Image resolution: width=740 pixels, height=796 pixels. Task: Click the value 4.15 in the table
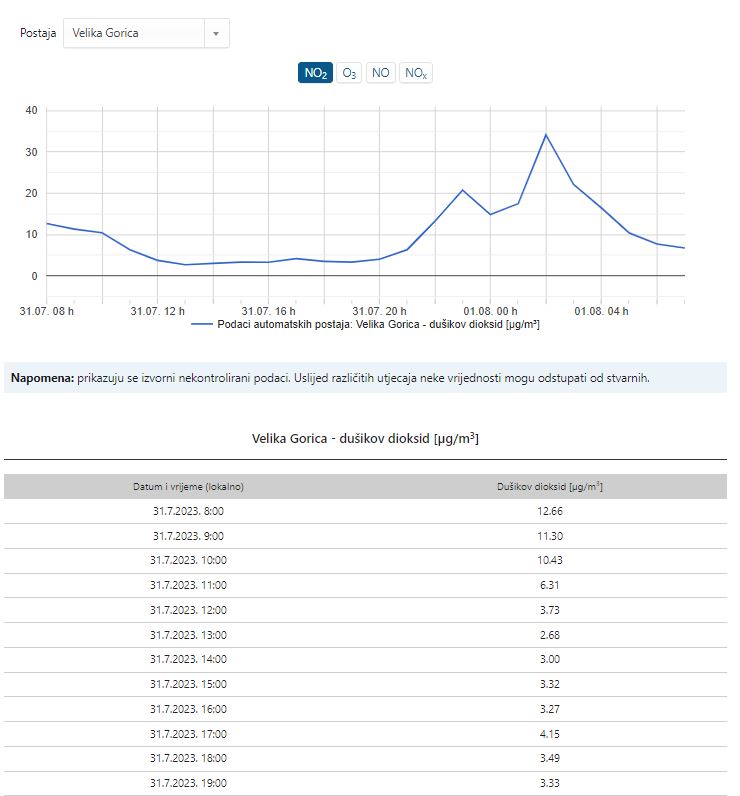[x=550, y=734]
